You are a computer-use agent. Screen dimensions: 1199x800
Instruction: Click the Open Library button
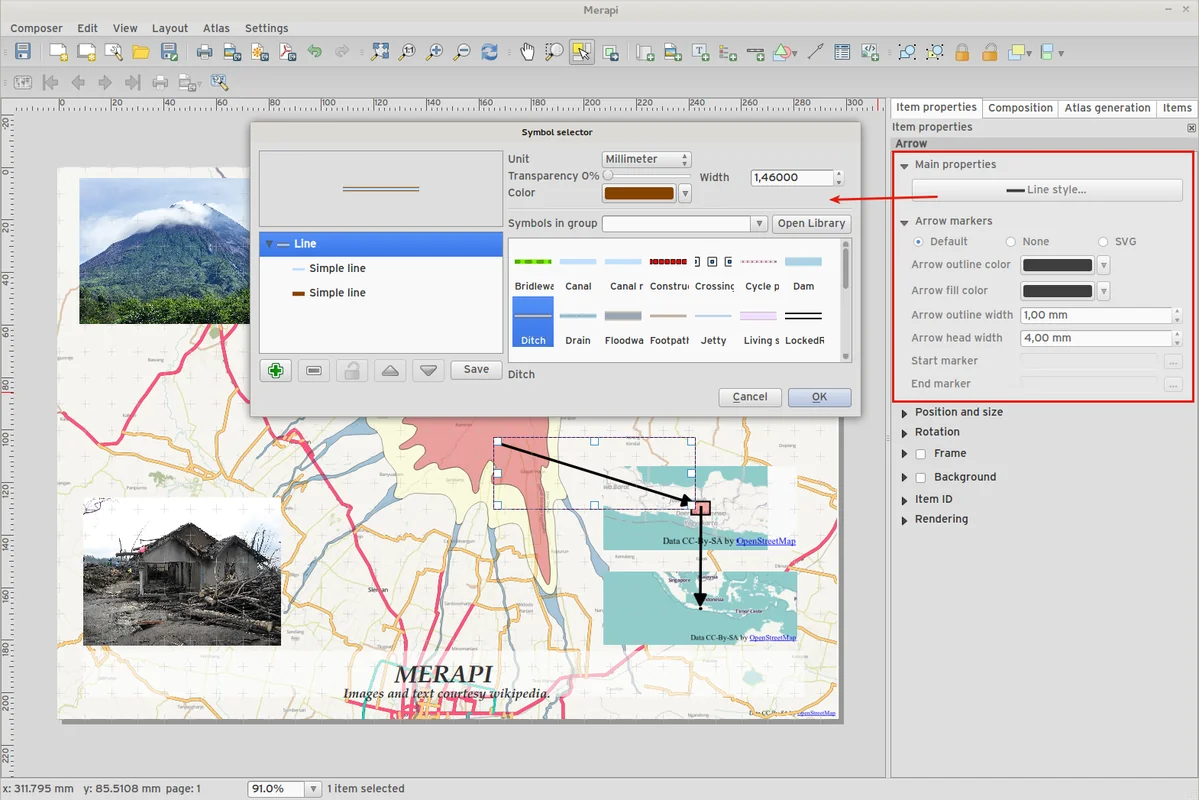pyautogui.click(x=811, y=224)
